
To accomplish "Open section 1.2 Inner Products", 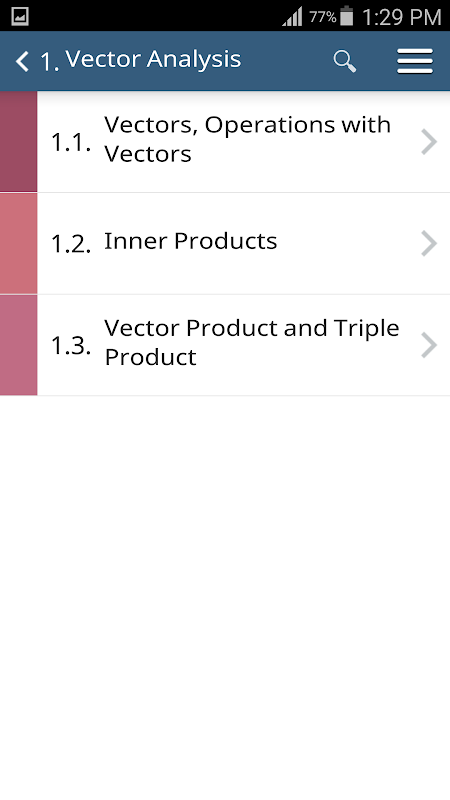I will [243, 243].
